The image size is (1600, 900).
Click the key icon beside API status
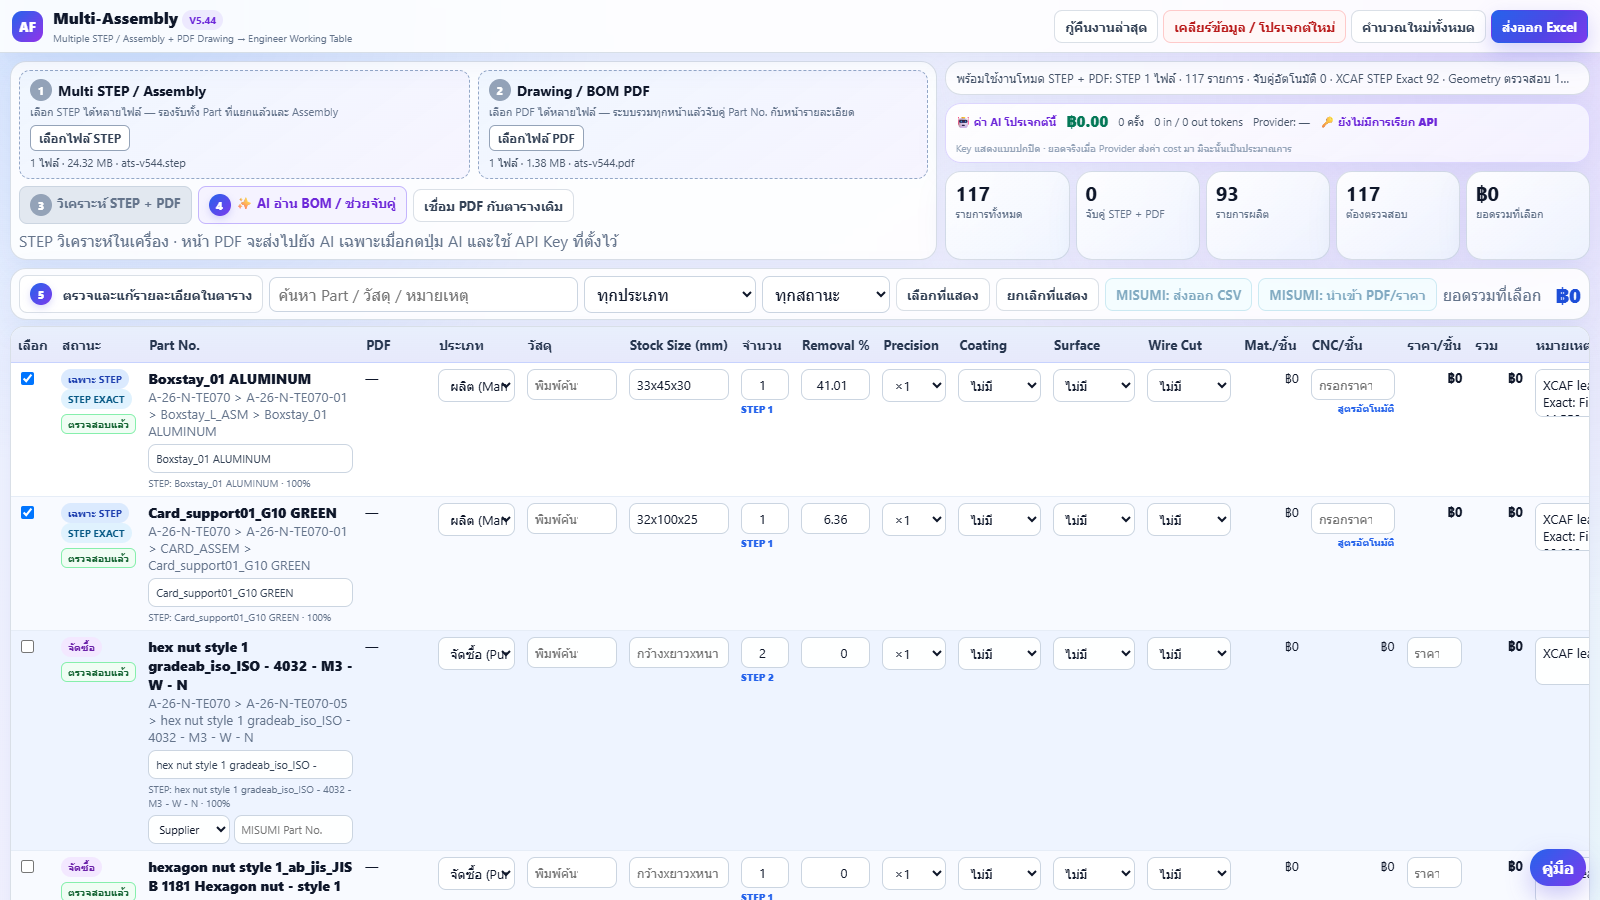click(1327, 122)
